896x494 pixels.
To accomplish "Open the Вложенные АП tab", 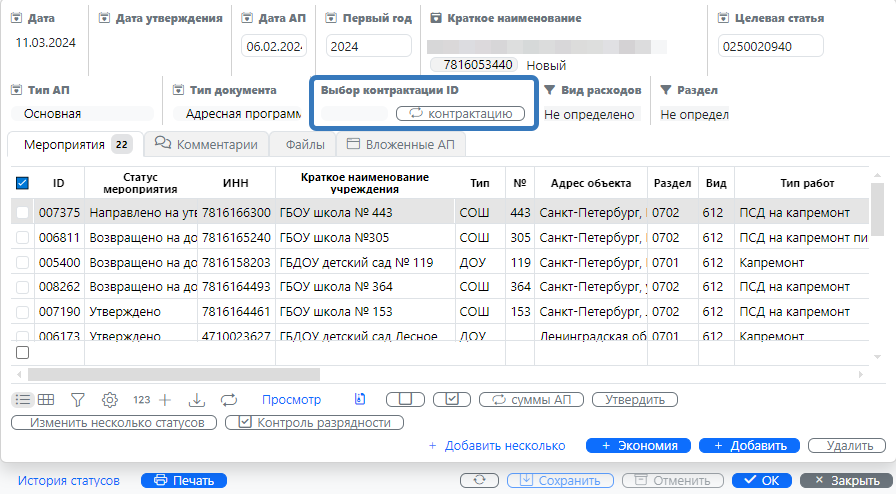I will 400,145.
